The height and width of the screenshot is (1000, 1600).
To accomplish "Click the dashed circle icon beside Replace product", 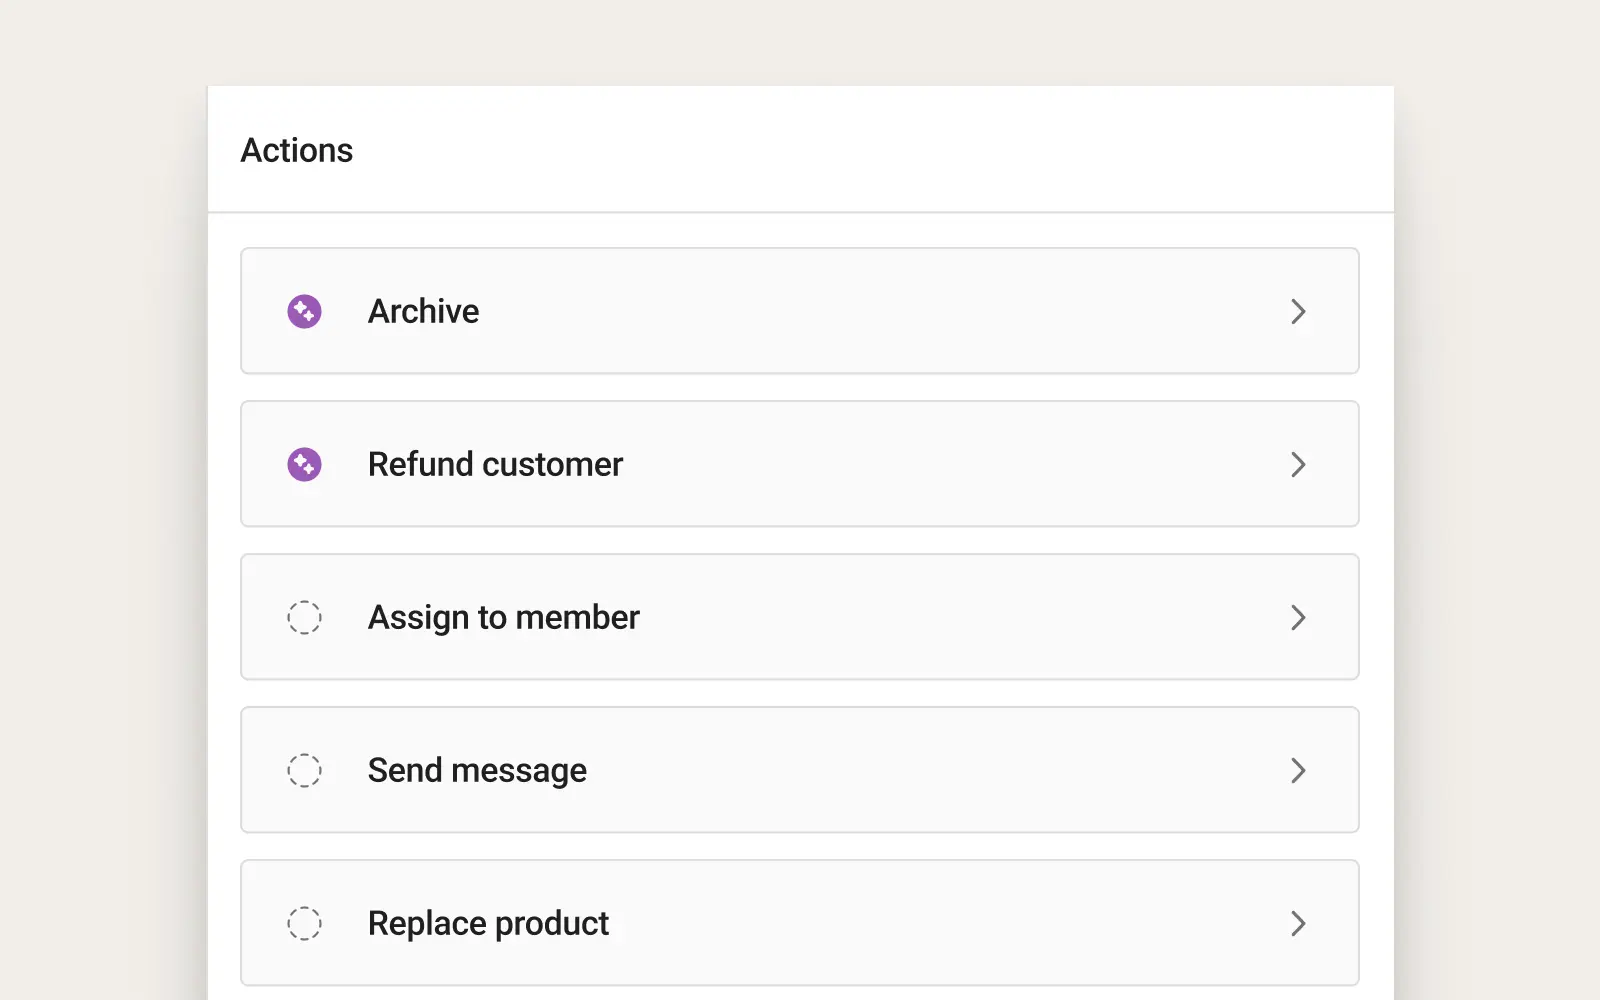I will [x=304, y=923].
